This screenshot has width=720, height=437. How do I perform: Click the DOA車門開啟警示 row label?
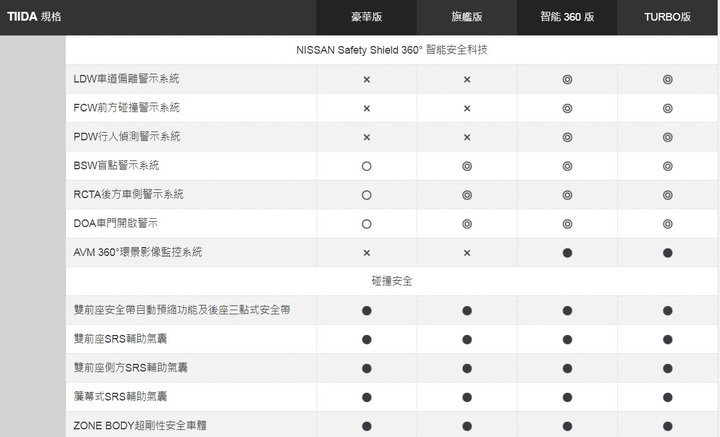pyautogui.click(x=115, y=223)
